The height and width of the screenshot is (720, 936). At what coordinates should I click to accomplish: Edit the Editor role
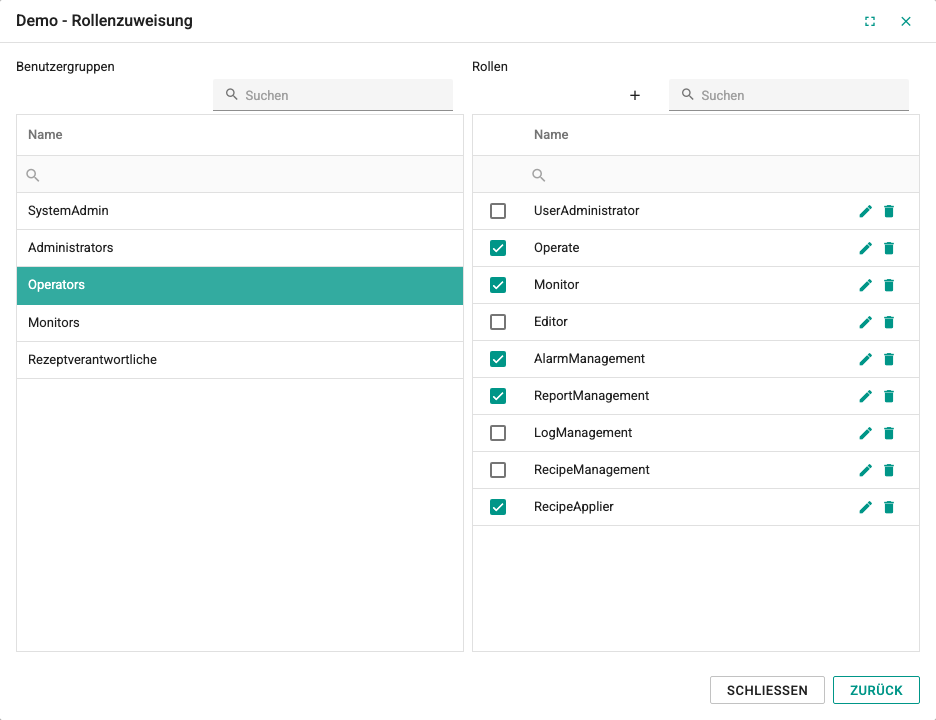click(x=865, y=322)
